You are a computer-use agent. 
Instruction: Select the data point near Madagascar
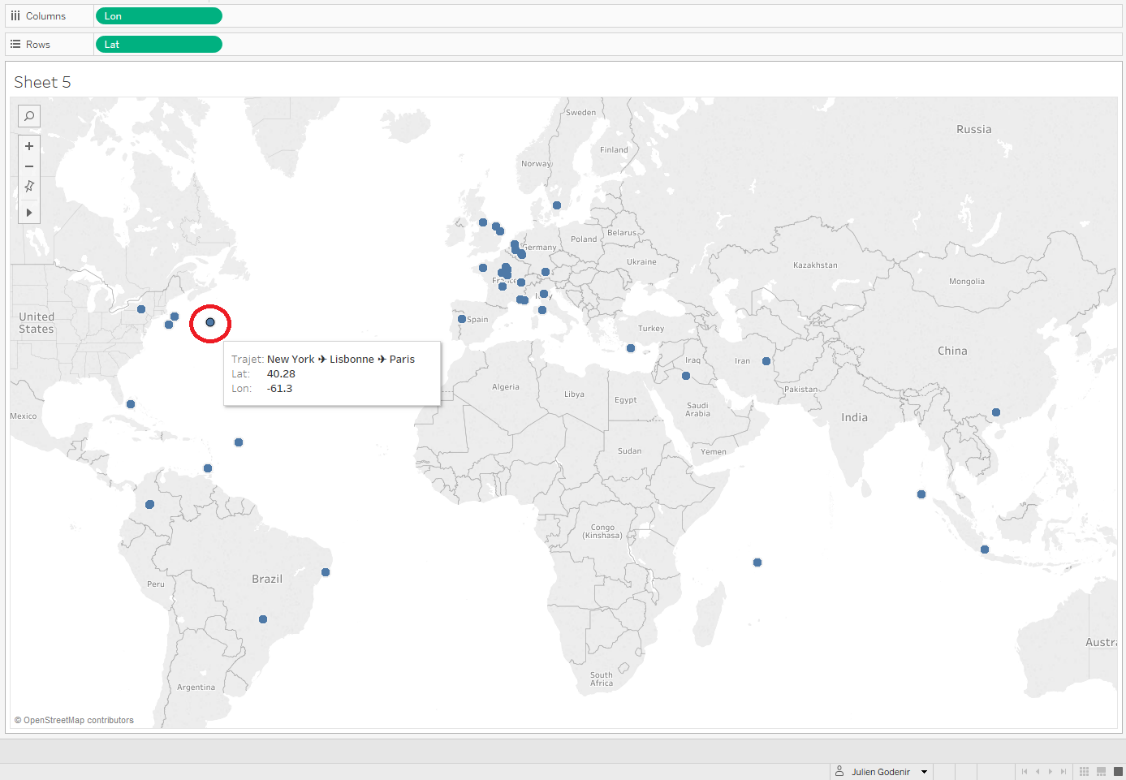pyautogui.click(x=758, y=562)
